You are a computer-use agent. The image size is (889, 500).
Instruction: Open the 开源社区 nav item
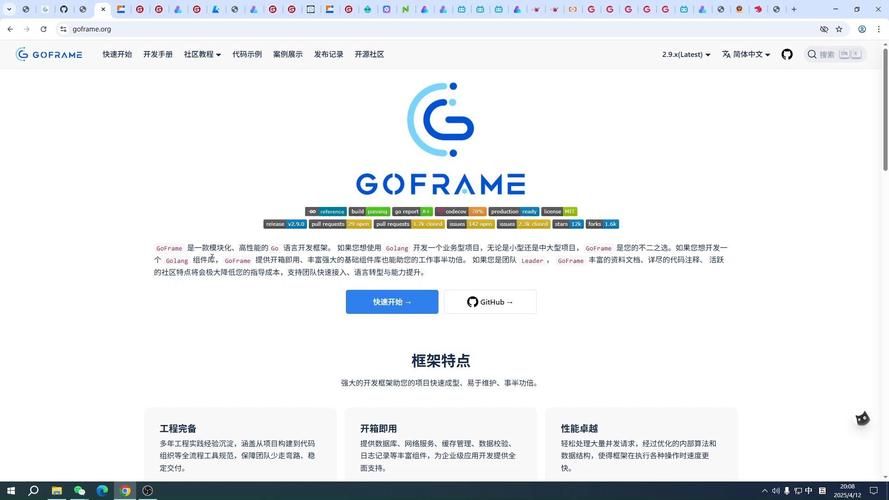(369, 54)
